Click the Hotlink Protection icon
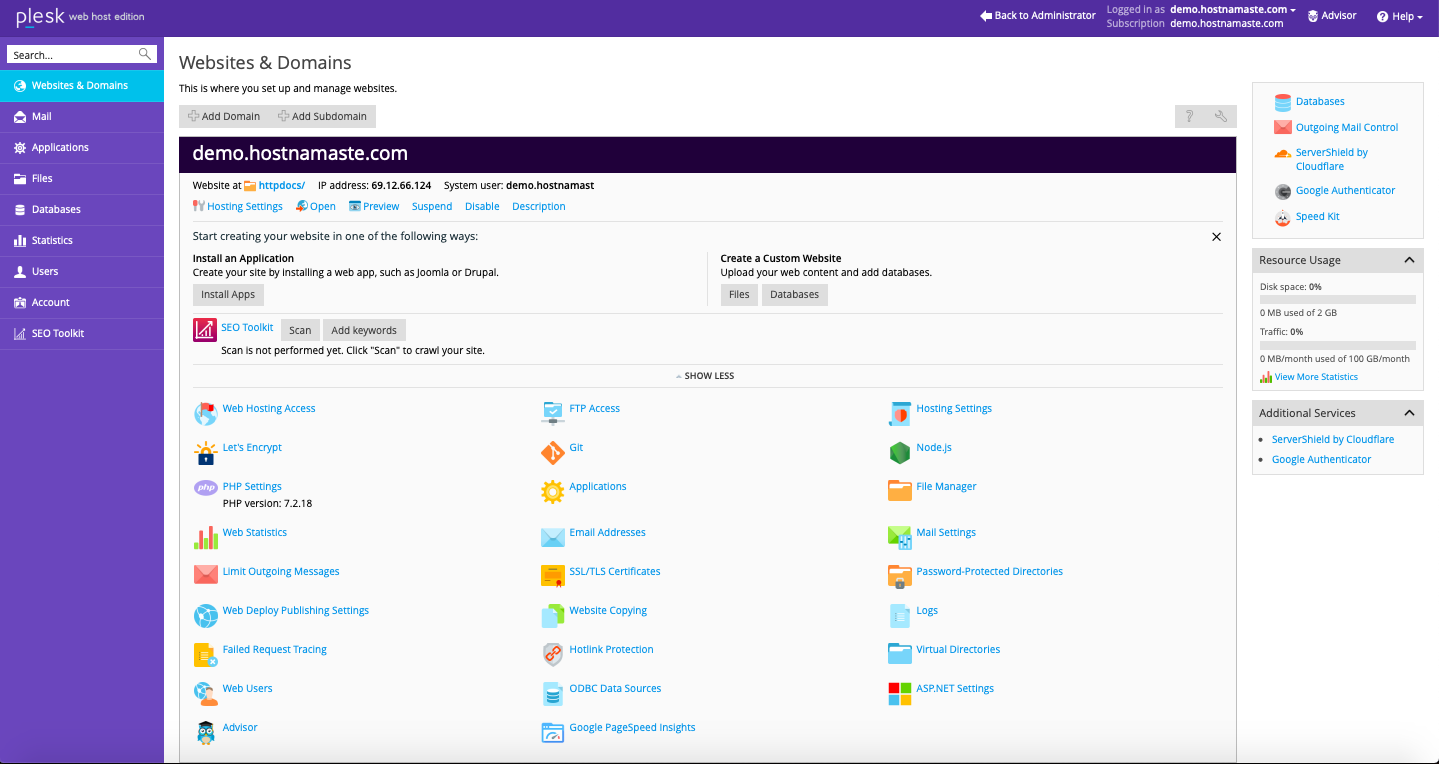Viewport: 1439px width, 764px height. pyautogui.click(x=553, y=655)
